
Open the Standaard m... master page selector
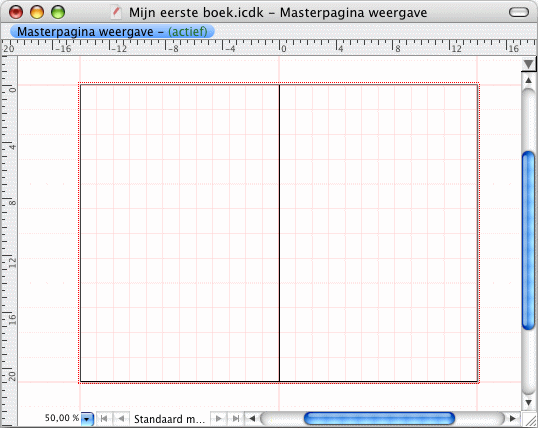[x=169, y=419]
